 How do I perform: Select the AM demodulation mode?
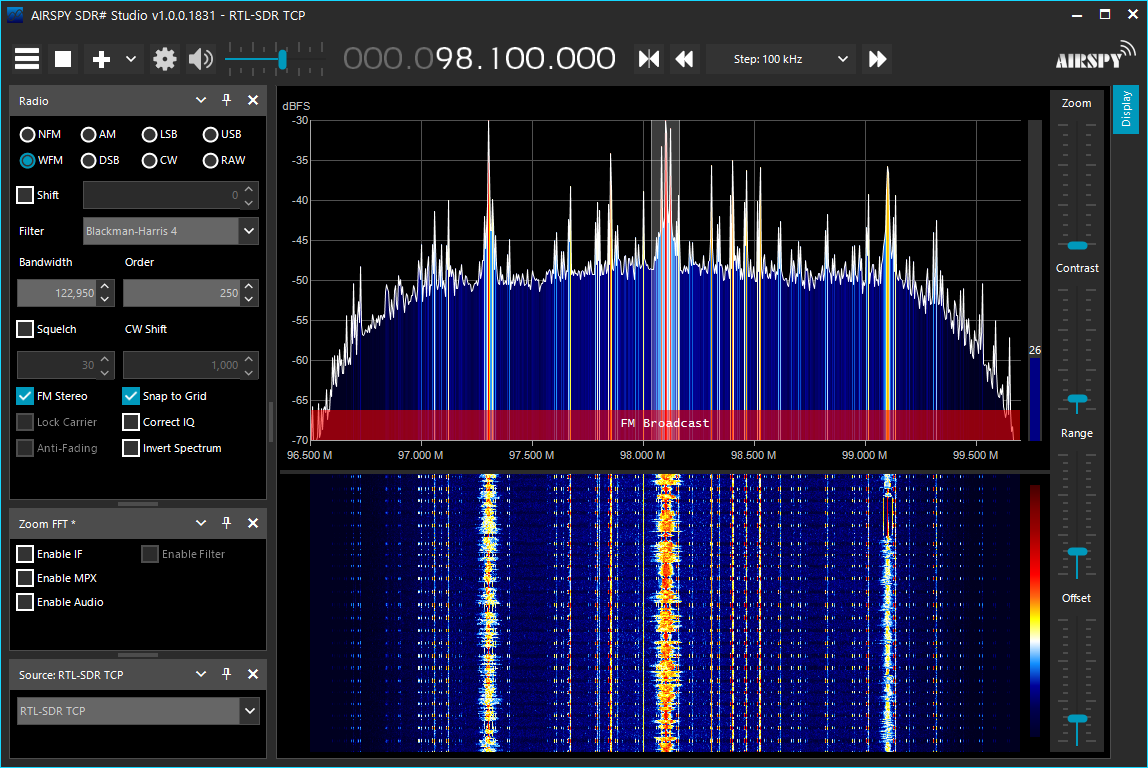click(88, 134)
